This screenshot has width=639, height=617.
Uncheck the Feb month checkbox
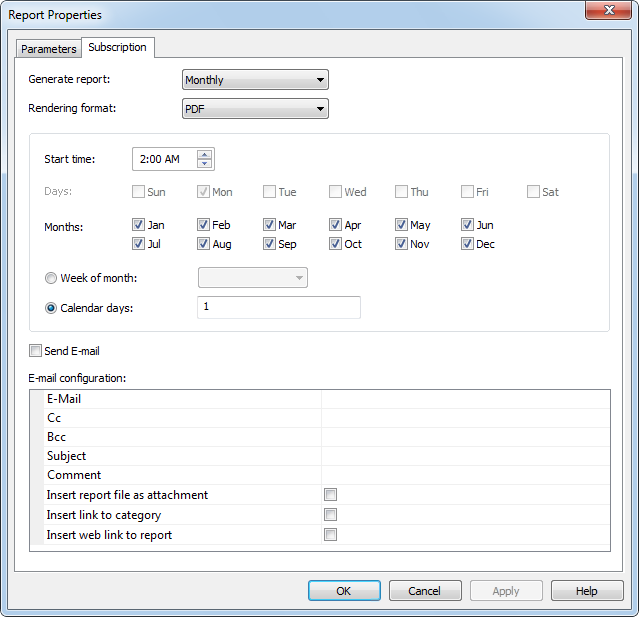pyautogui.click(x=203, y=225)
